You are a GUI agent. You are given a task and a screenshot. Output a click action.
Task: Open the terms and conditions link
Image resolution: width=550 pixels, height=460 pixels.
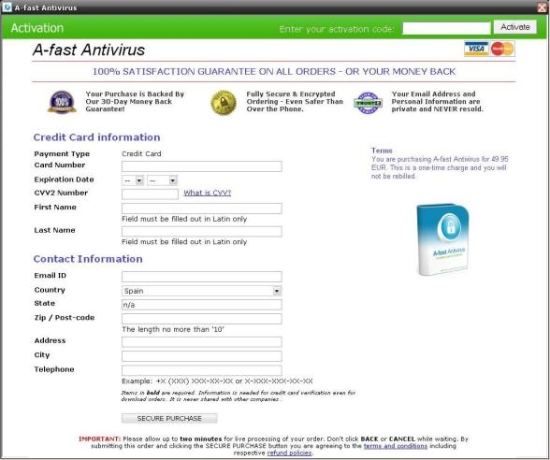[395, 446]
